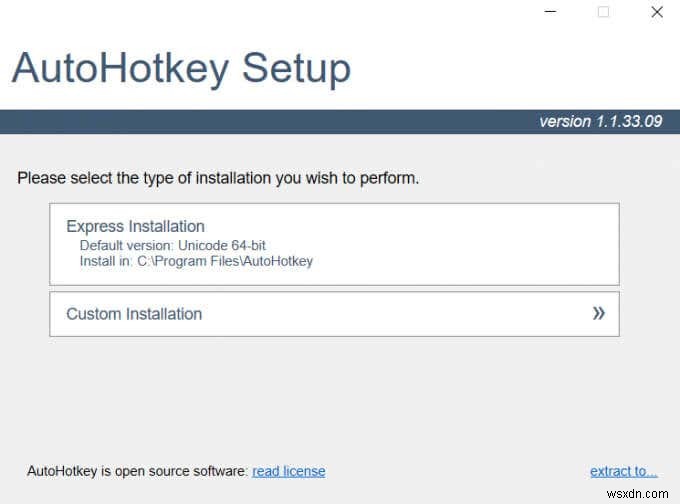This screenshot has width=680, height=504.
Task: Close the AutoHotkey Setup window
Action: (x=657, y=12)
